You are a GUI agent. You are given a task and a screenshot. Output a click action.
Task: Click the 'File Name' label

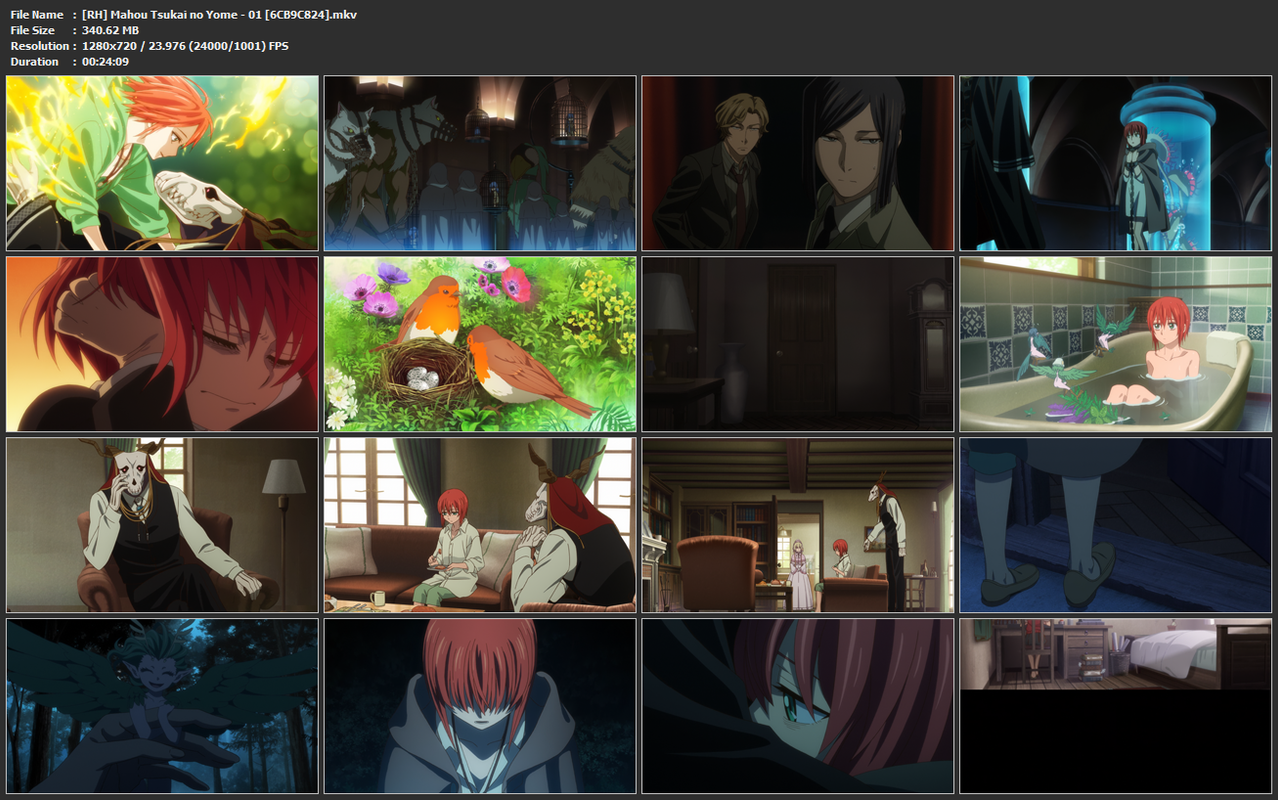[x=37, y=15]
